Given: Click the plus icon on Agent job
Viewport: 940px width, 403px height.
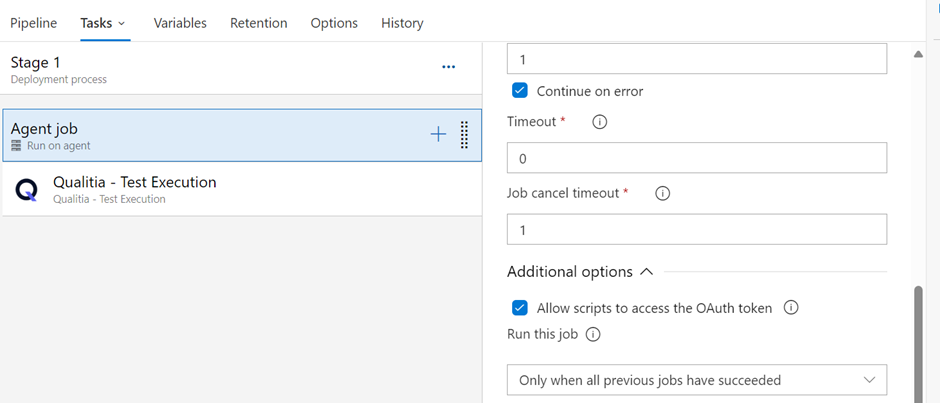Looking at the screenshot, I should 438,135.
